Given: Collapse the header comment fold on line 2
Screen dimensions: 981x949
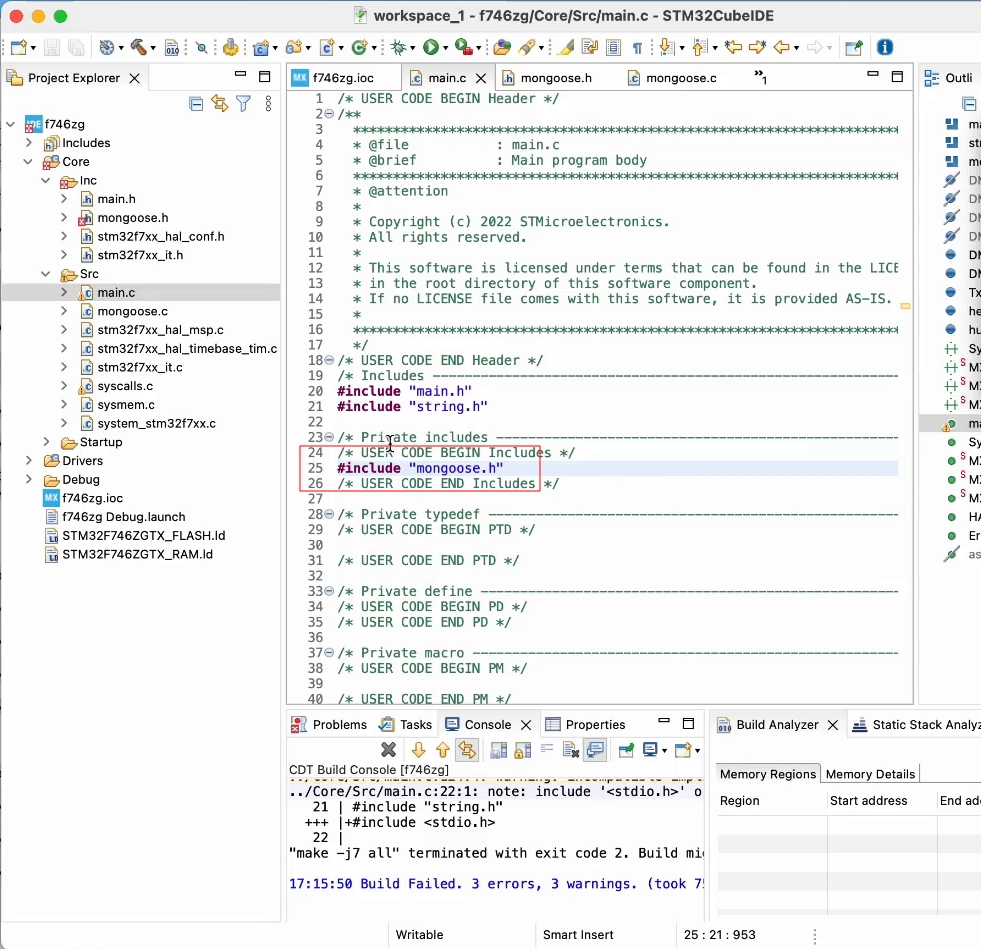Looking at the screenshot, I should [x=329, y=115].
